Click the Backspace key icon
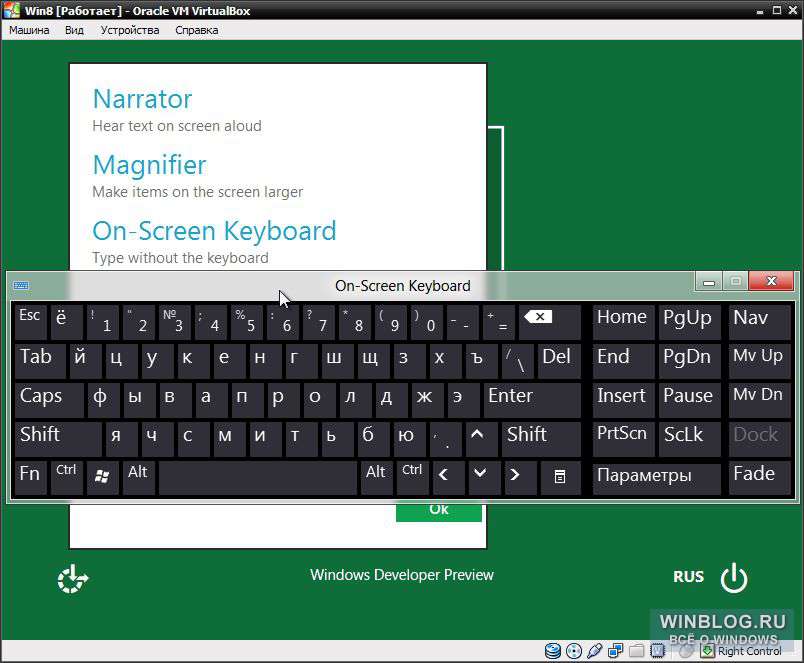Viewport: 804px width, 663px height. coord(549,322)
